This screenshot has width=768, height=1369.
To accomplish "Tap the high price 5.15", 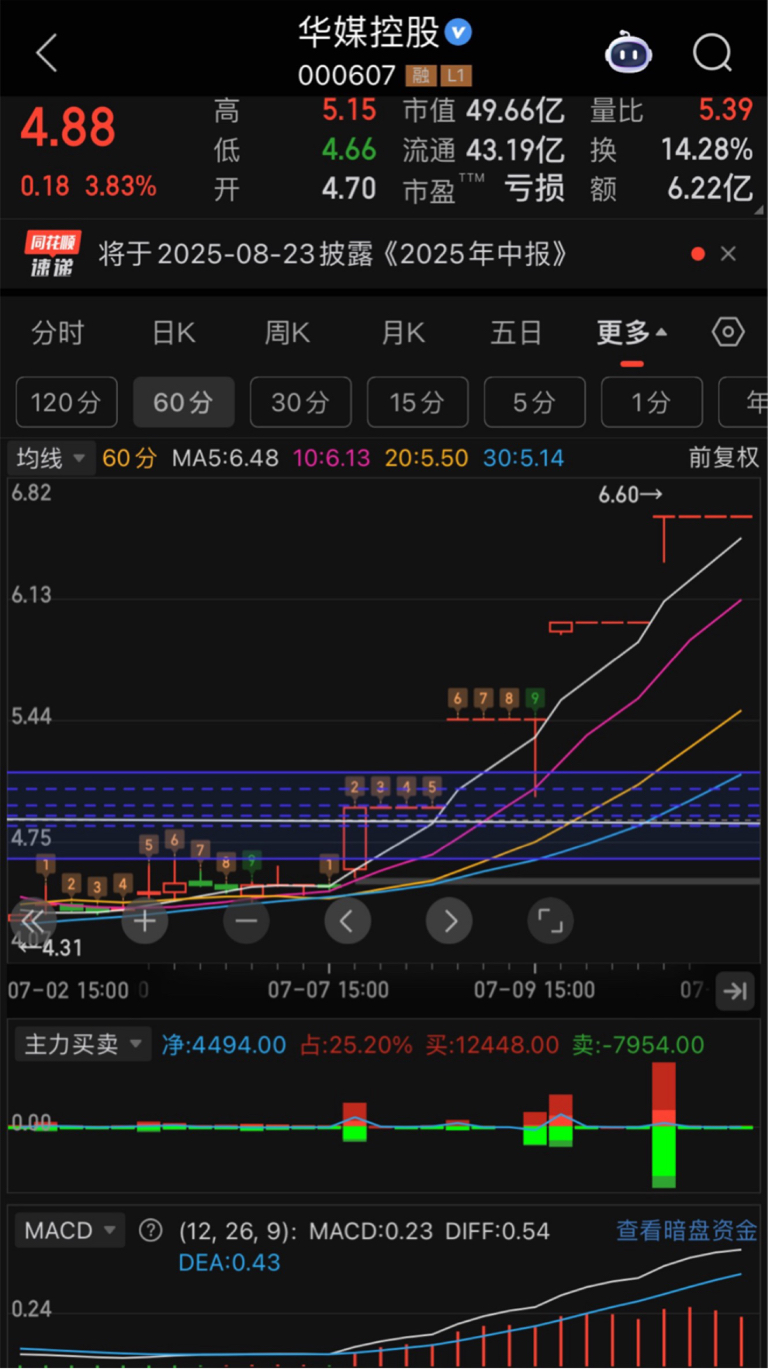I will click(349, 110).
